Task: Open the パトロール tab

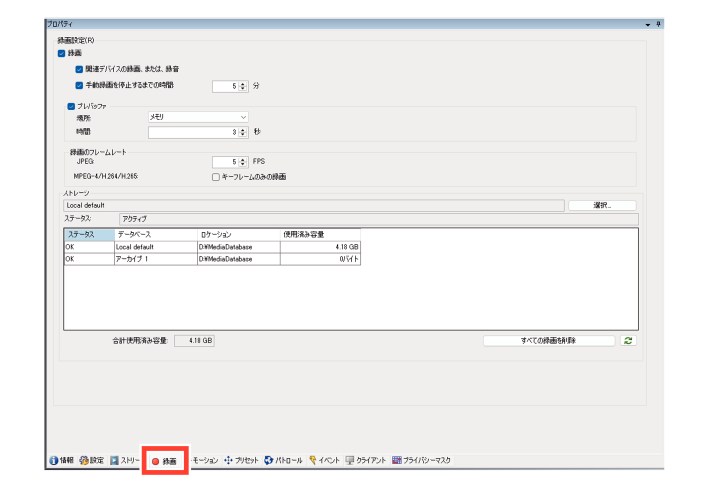Action: [x=283, y=460]
